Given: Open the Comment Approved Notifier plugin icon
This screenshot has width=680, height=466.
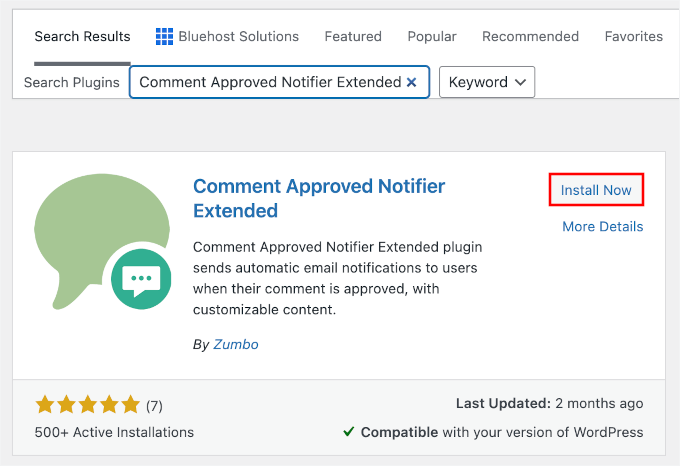Looking at the screenshot, I should [103, 241].
